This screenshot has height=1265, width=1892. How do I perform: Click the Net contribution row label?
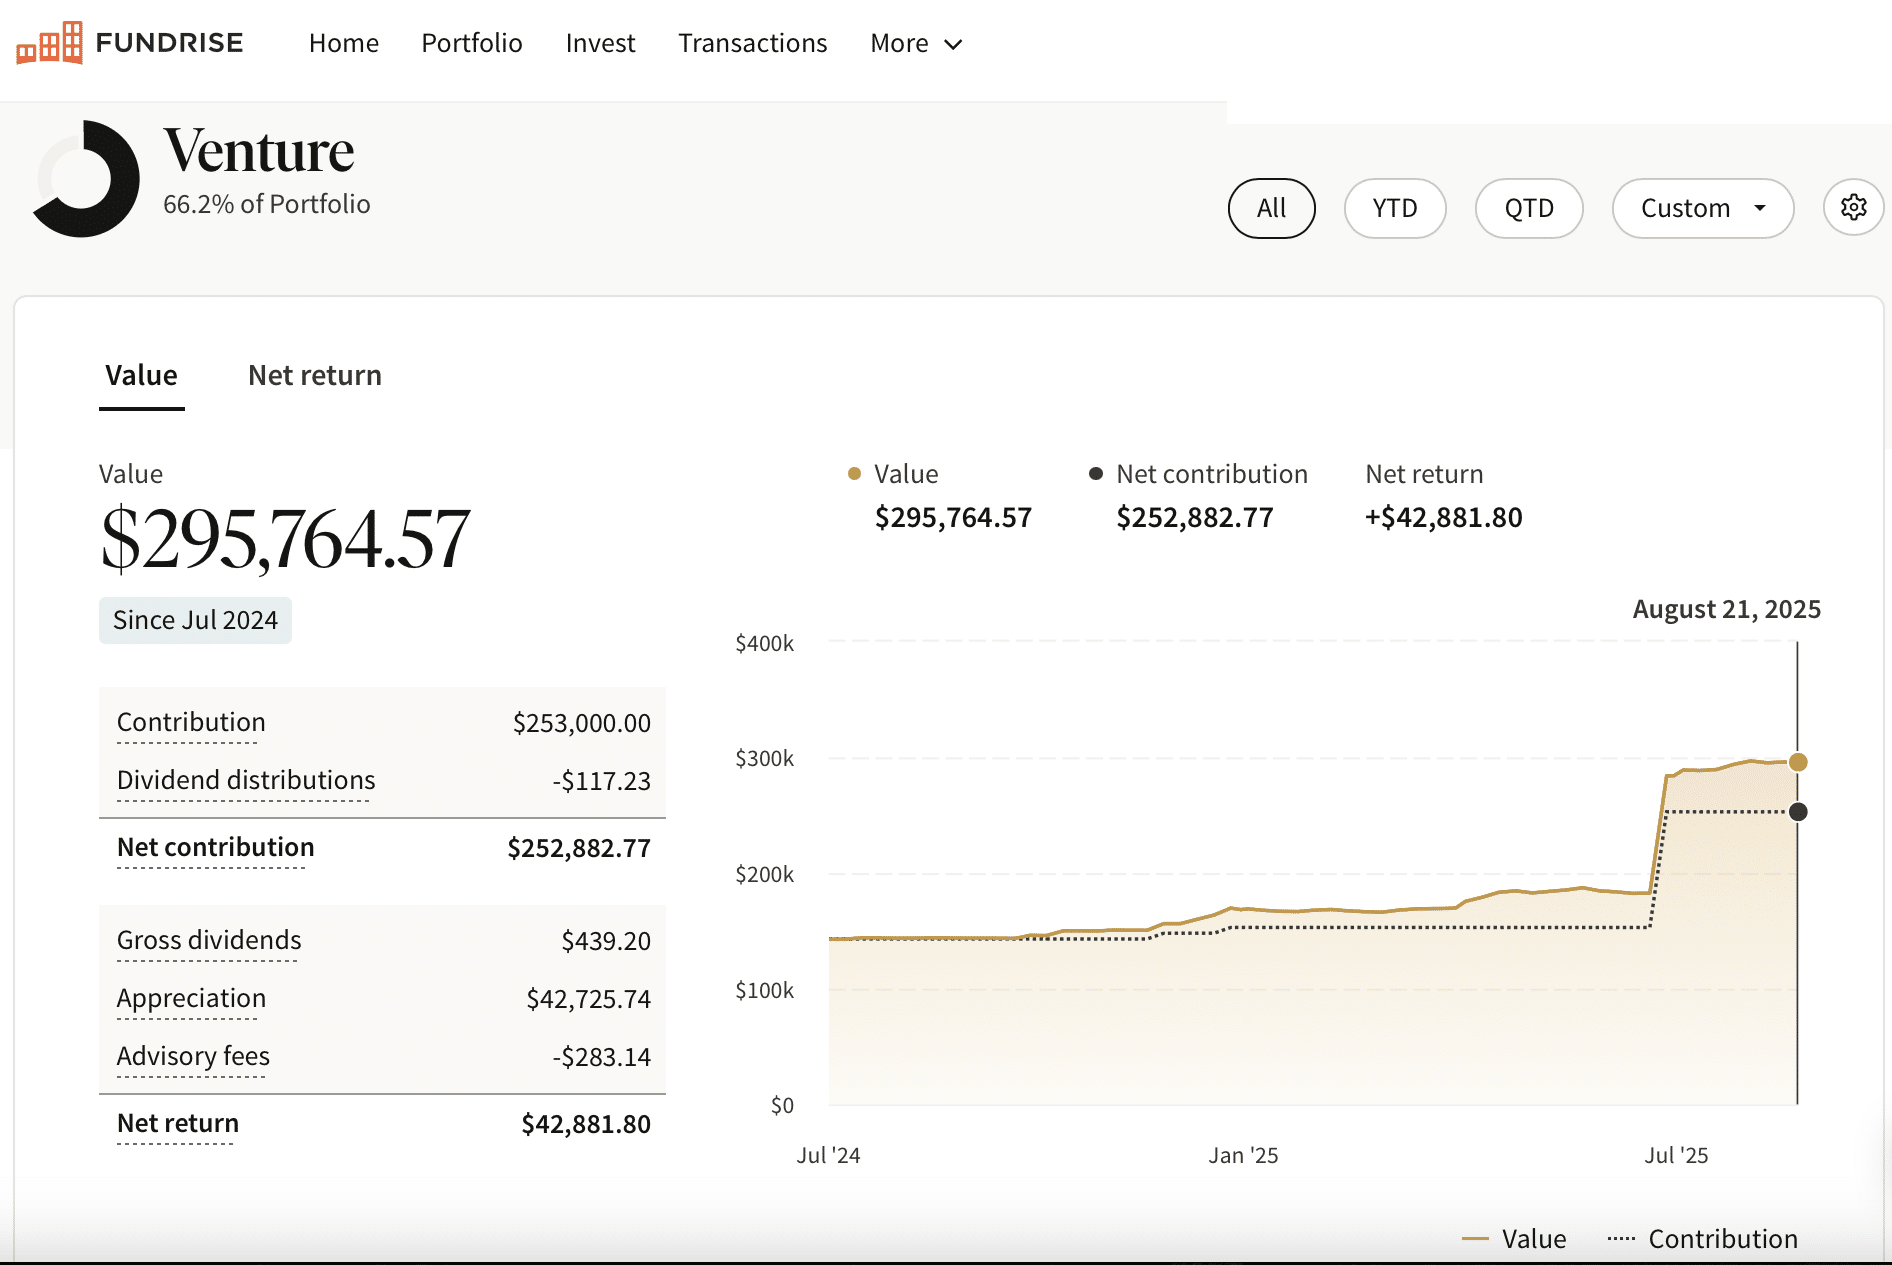[215, 847]
